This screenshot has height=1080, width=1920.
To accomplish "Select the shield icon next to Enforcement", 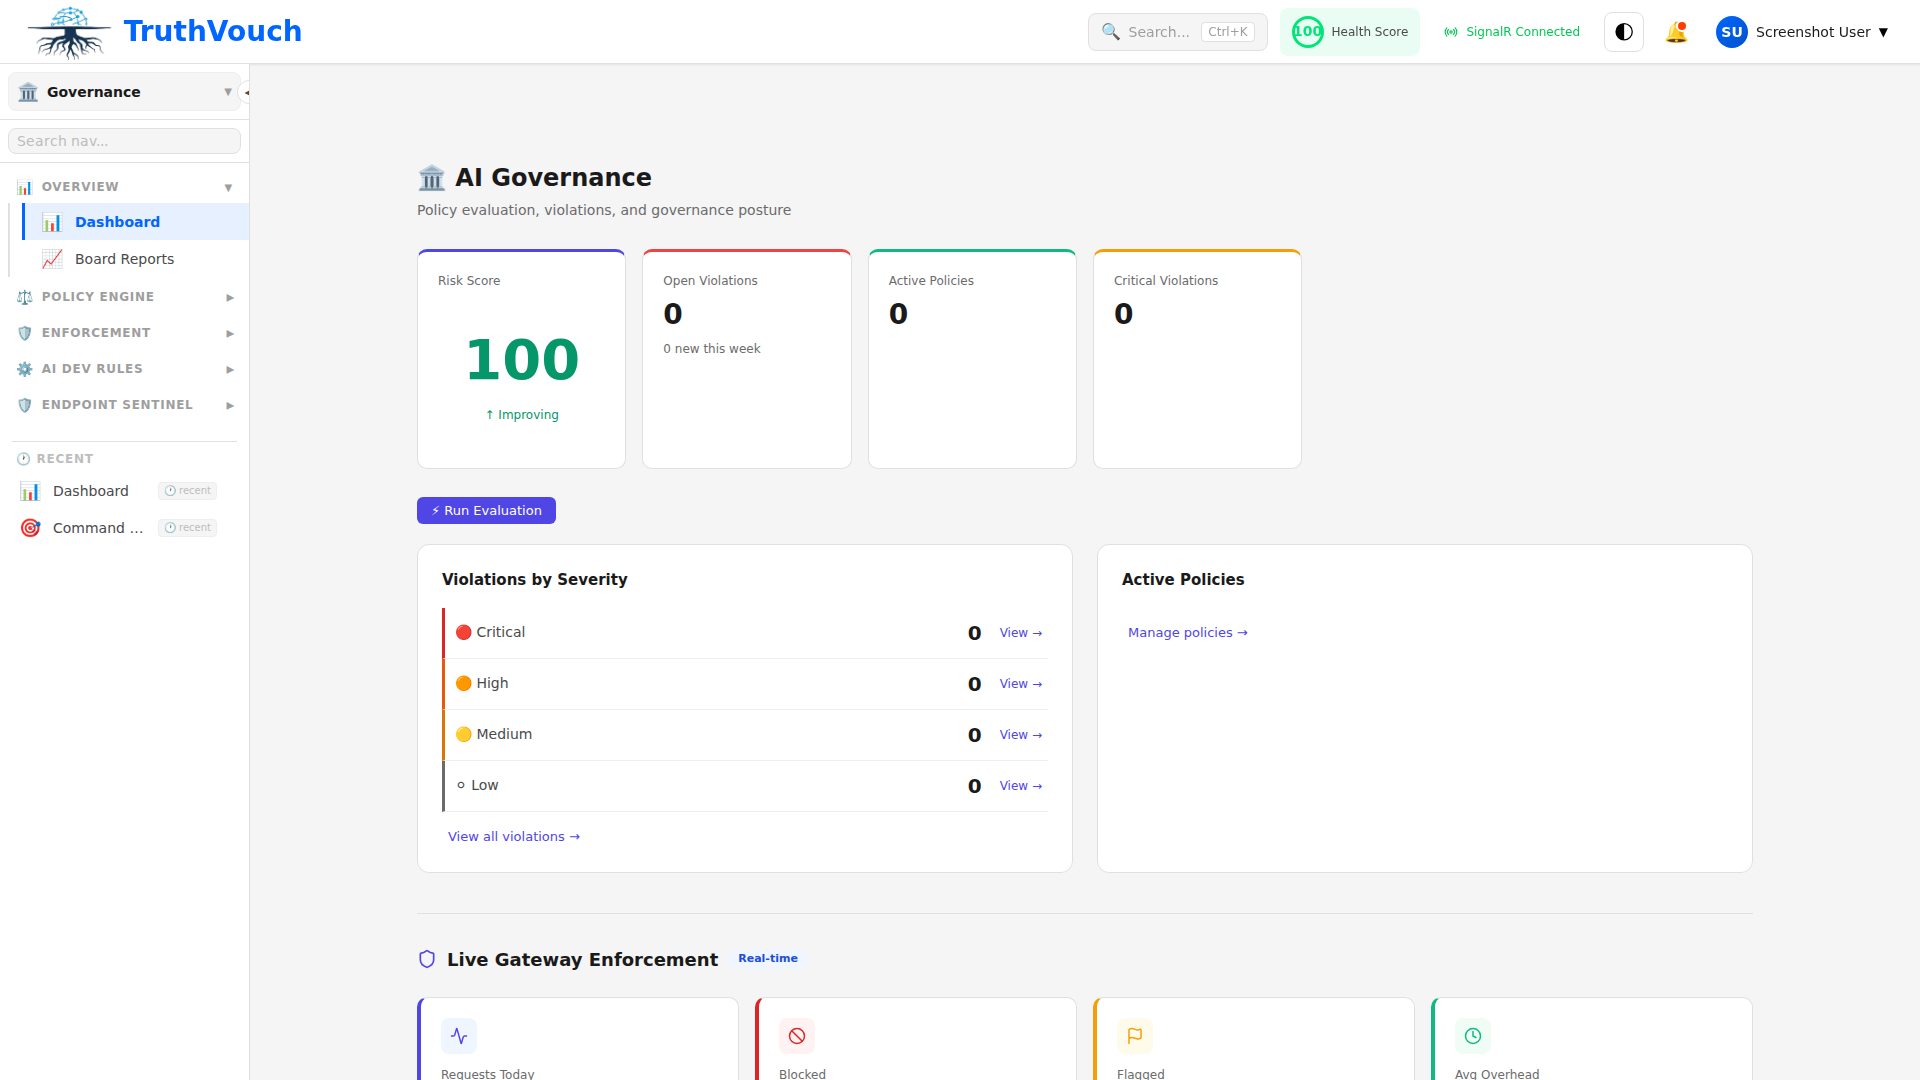I will click(x=24, y=333).
